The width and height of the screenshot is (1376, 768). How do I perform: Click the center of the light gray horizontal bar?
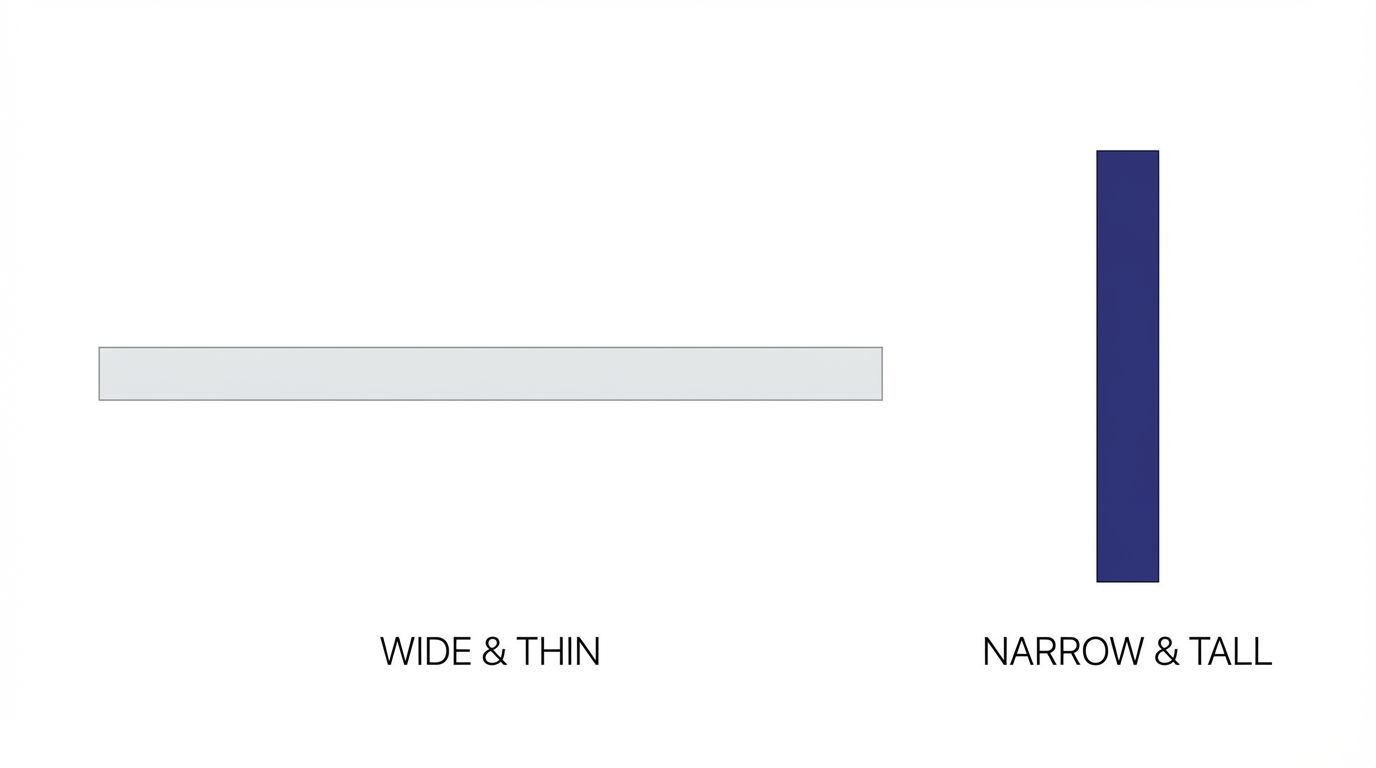point(490,374)
